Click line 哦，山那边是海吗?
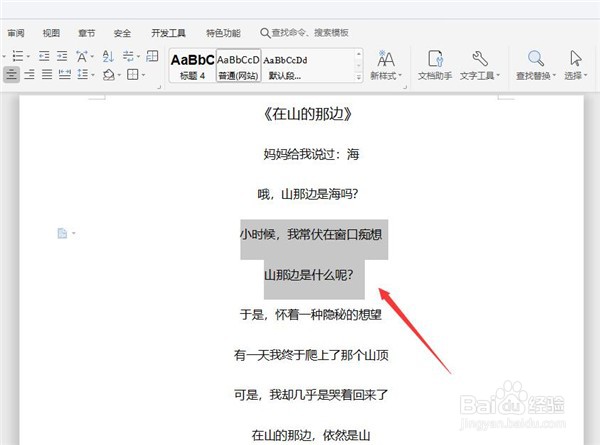 pos(308,194)
